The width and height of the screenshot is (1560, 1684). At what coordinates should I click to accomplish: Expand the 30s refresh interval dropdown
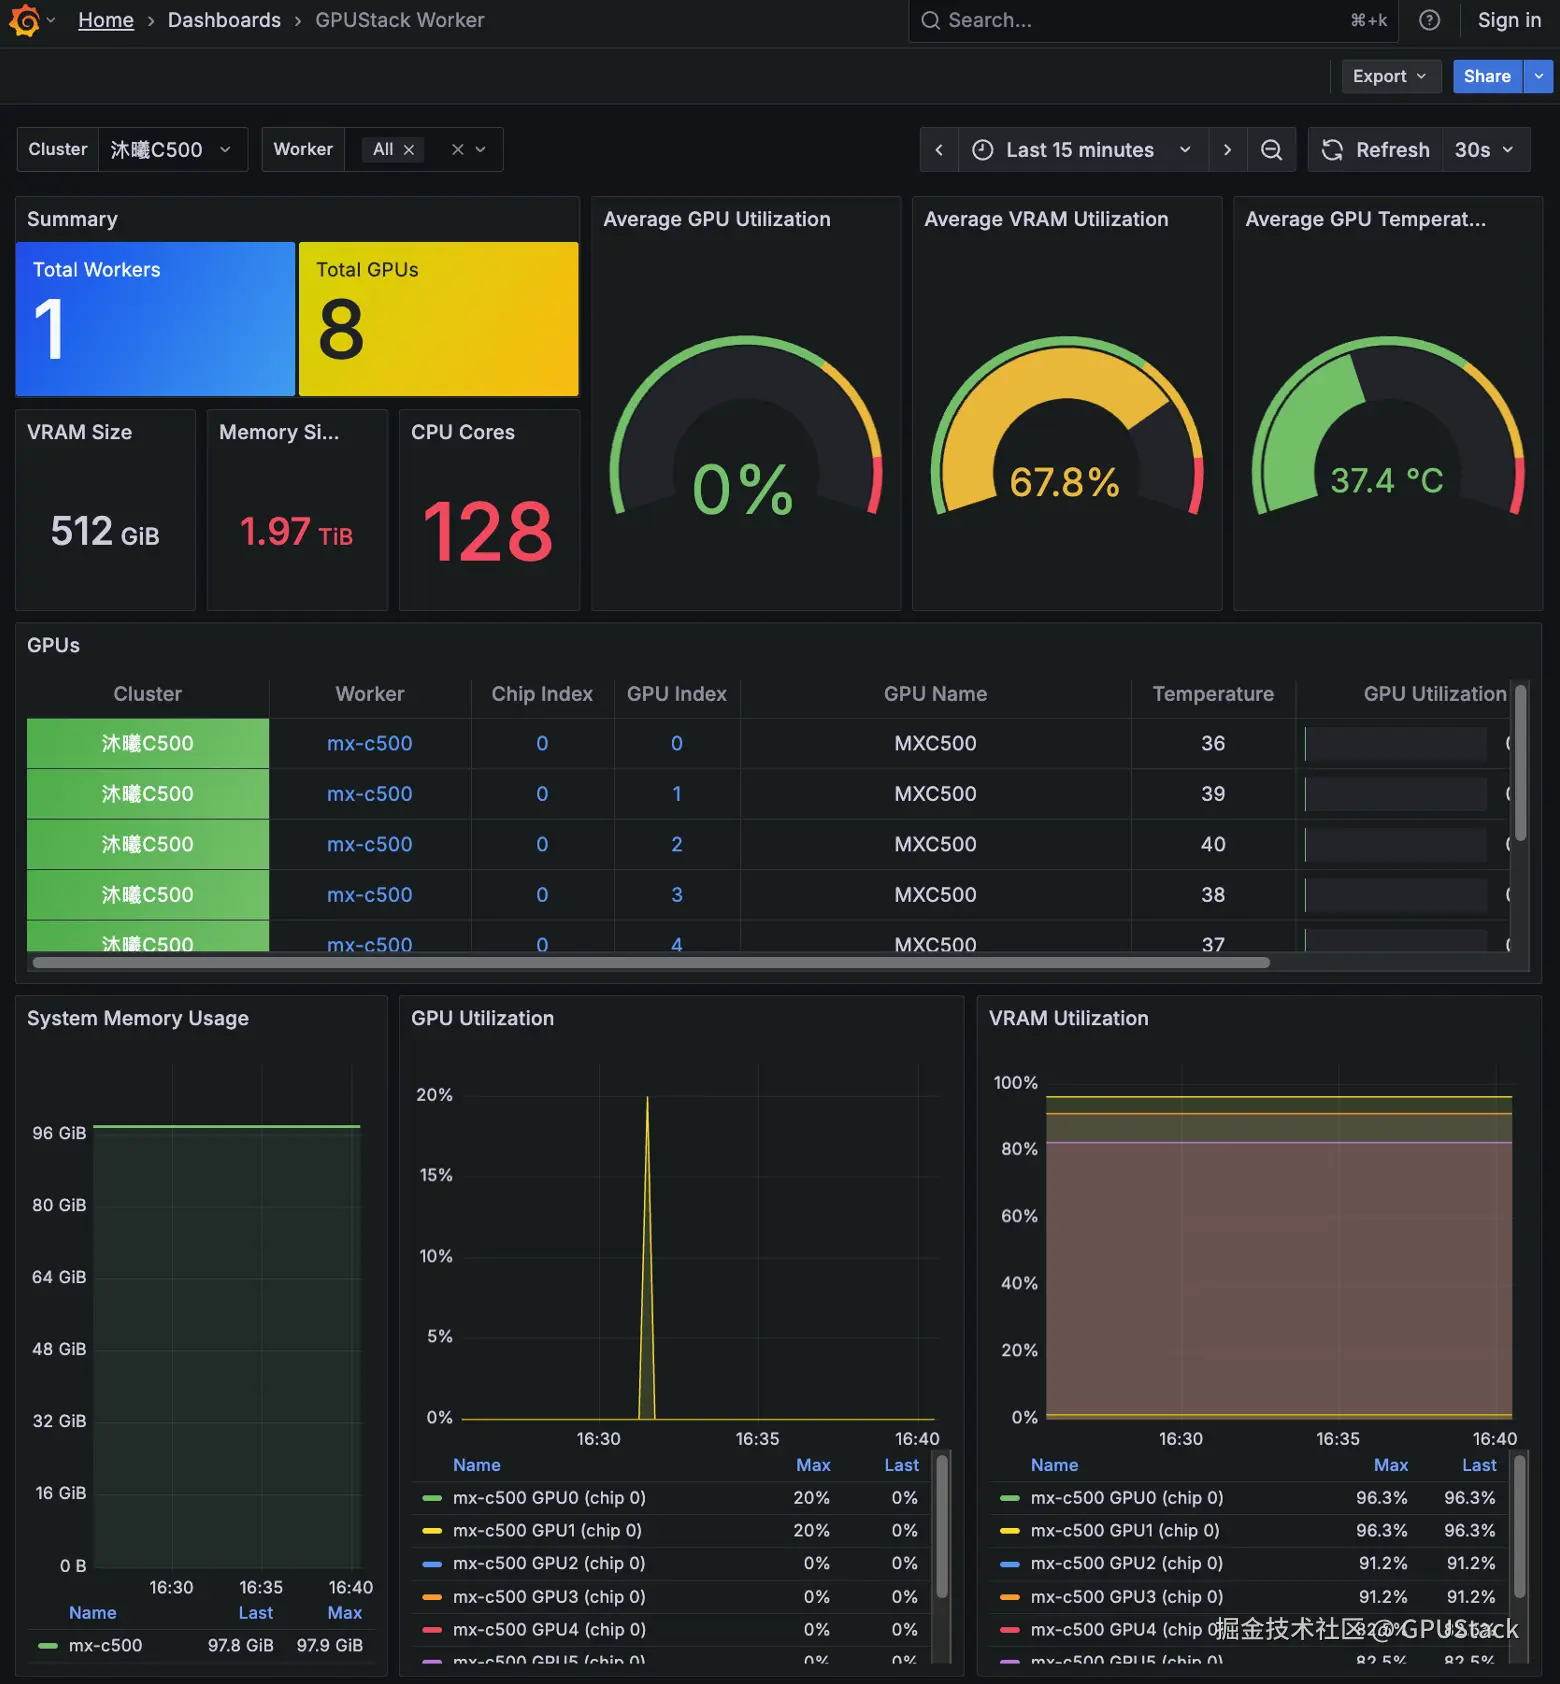pyautogui.click(x=1485, y=149)
